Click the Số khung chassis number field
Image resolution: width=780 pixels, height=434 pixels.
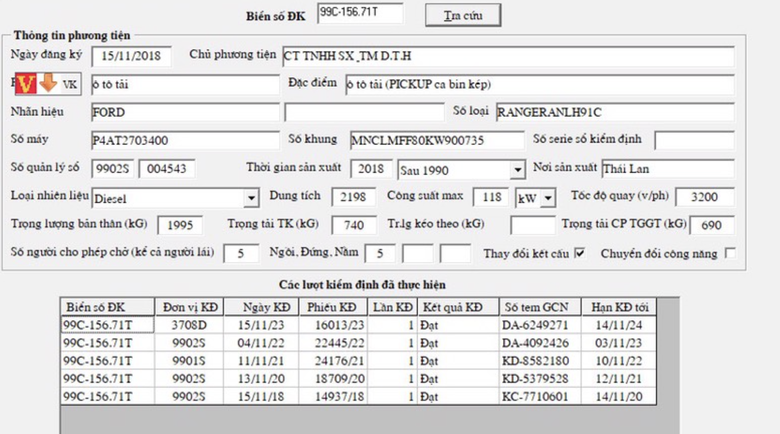[x=435, y=139]
